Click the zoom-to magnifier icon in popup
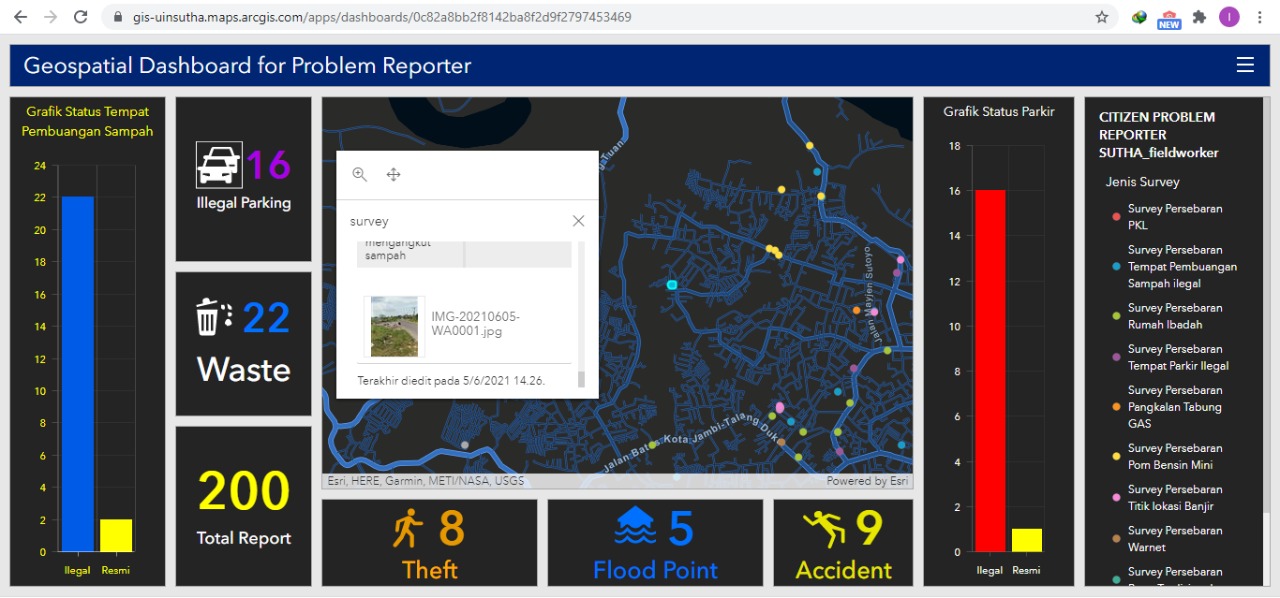This screenshot has width=1280, height=598. pos(360,174)
